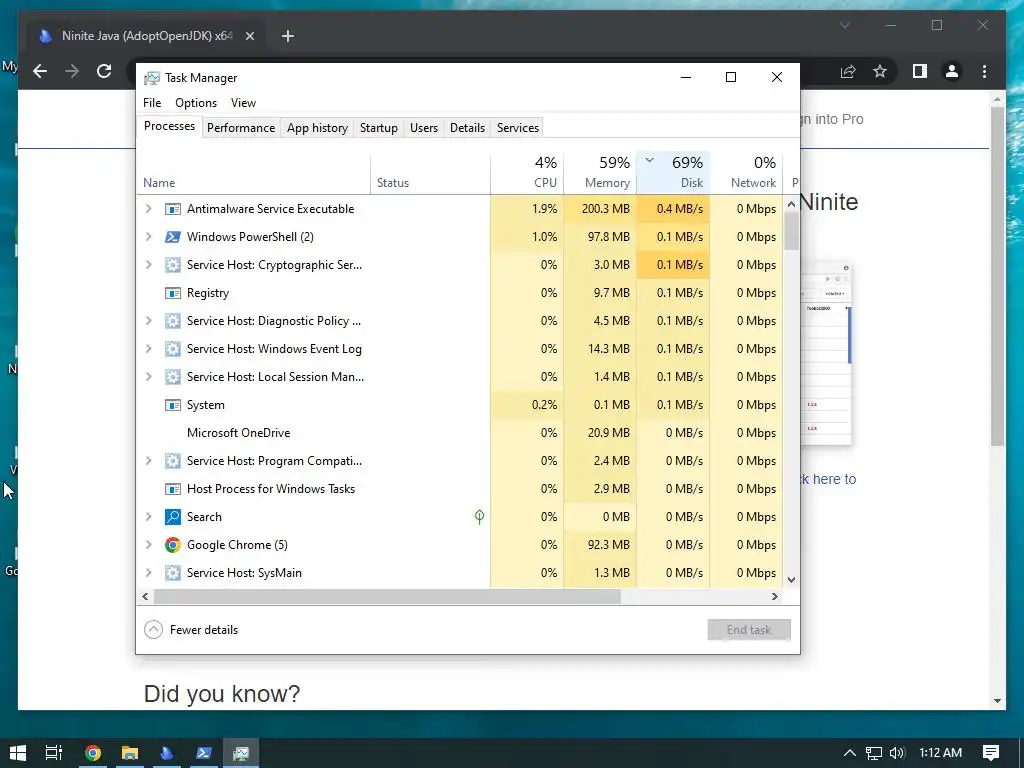Image resolution: width=1024 pixels, height=768 pixels.
Task: Click the process list vertical scrollbar thumb
Action: 792,231
